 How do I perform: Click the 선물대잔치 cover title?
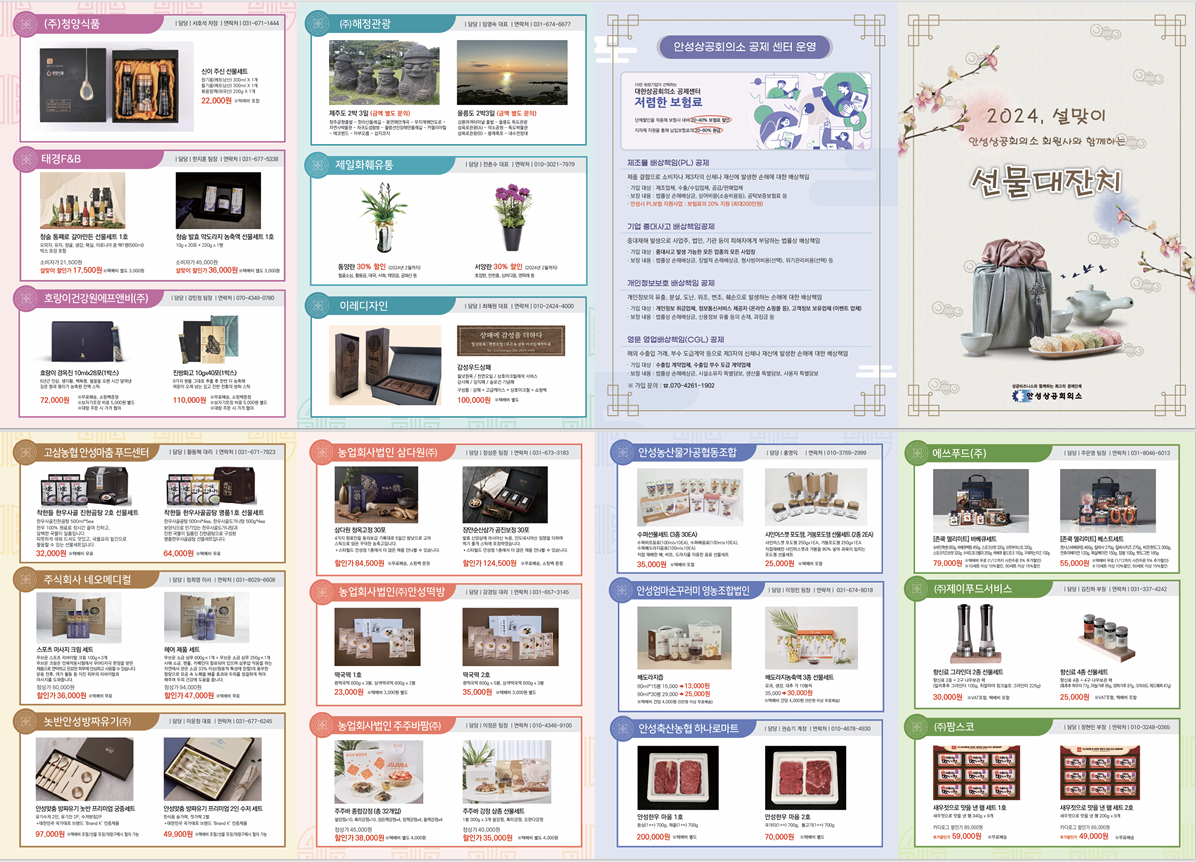click(x=1046, y=181)
